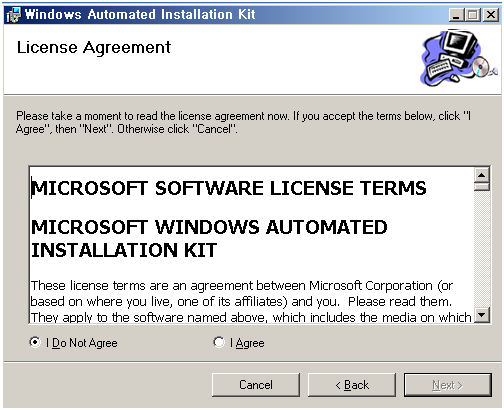
Task: Click the computer and CD setup graphic
Action: click(x=459, y=58)
